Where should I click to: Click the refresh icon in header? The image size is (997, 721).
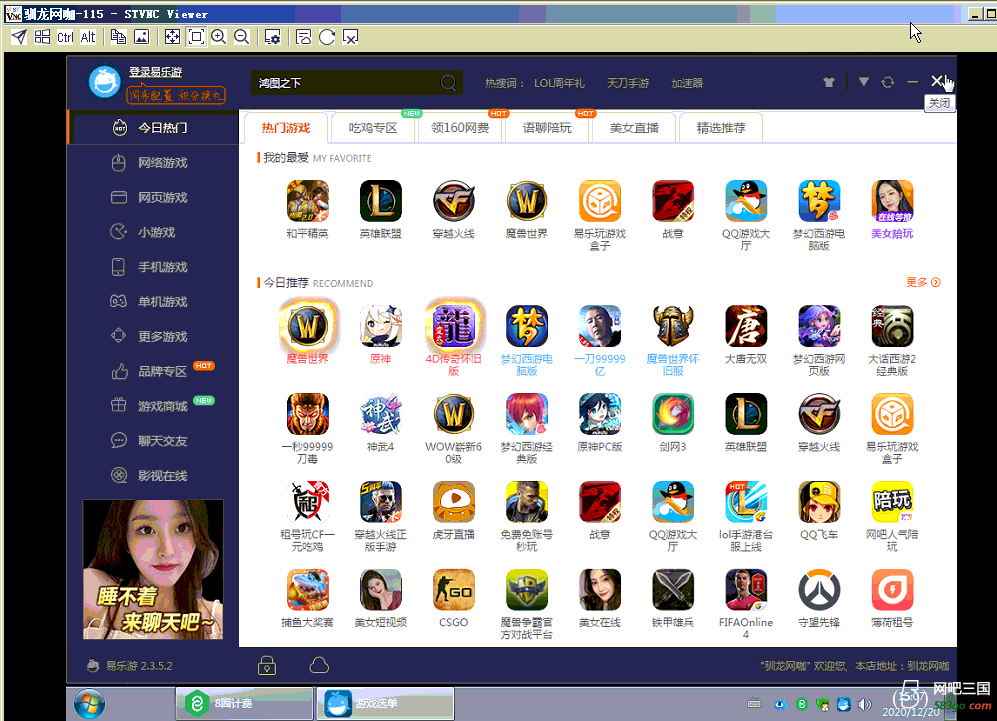[888, 82]
